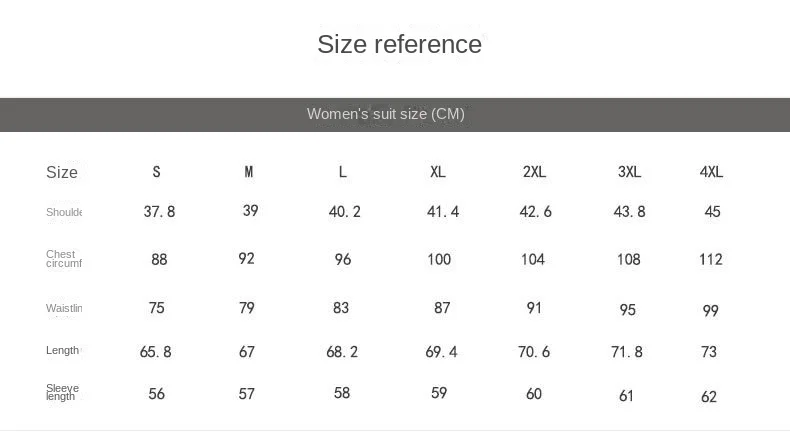
Task: Click the waistline value 91
Action: point(534,308)
